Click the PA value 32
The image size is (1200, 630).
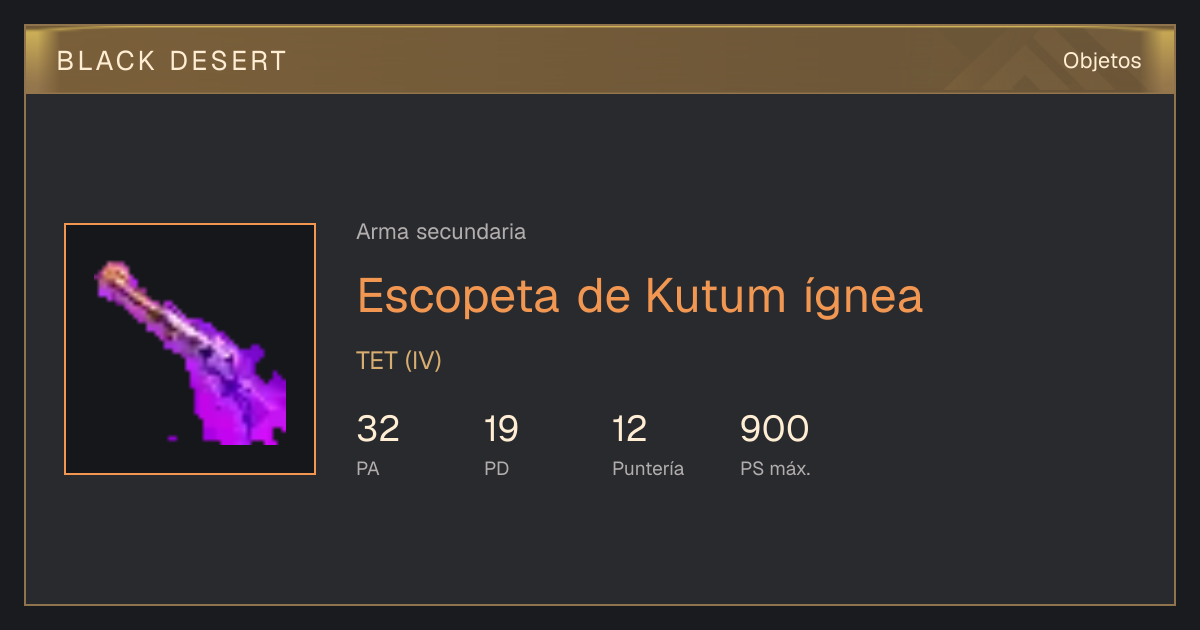(378, 429)
